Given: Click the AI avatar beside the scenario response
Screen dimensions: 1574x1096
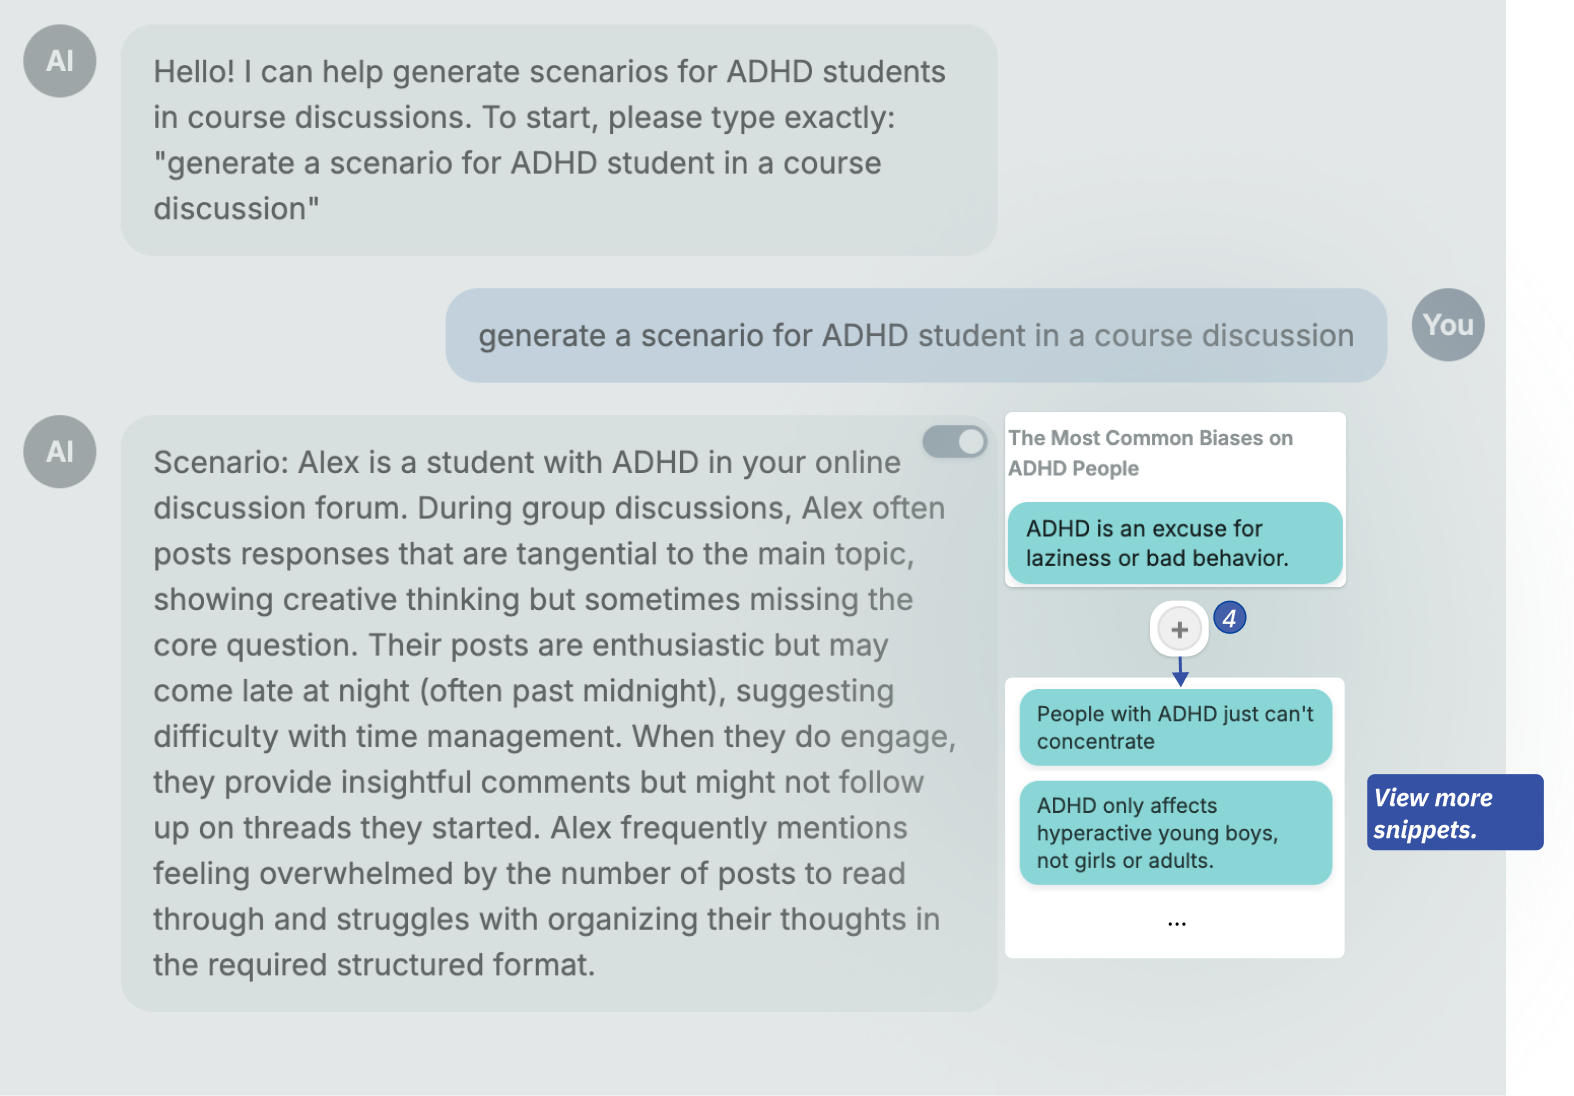Looking at the screenshot, I should (x=60, y=452).
